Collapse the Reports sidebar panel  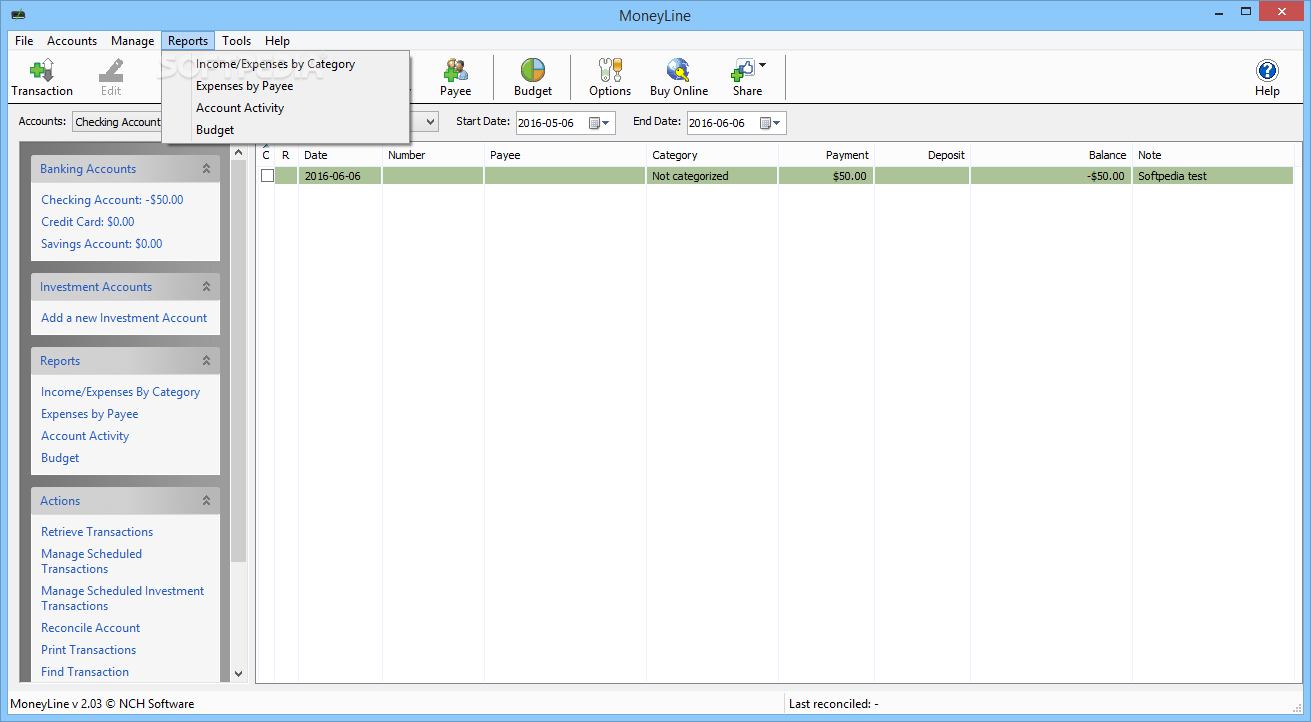coord(206,361)
